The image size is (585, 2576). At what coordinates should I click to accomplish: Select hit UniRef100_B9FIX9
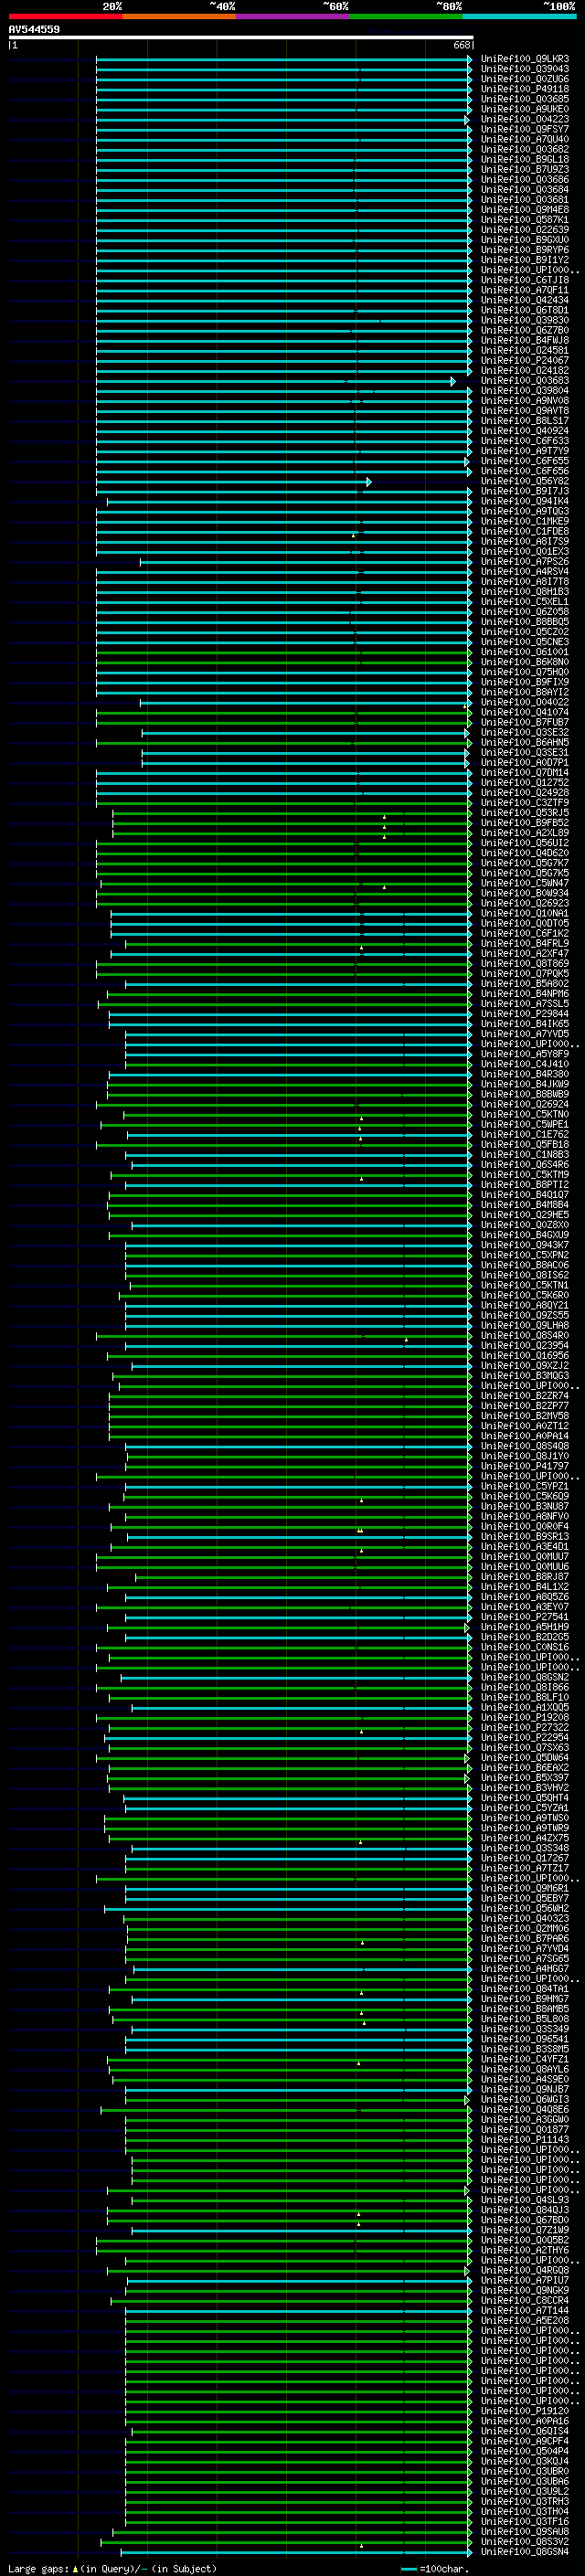coord(525,682)
